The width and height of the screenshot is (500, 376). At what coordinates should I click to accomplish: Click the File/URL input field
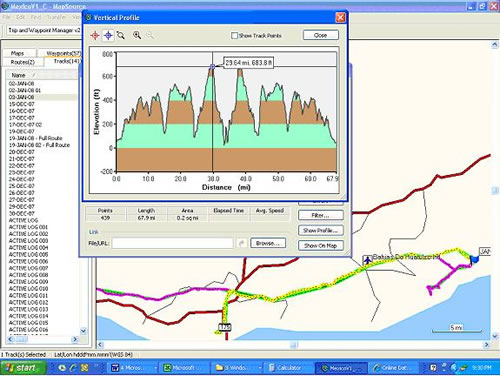172,243
